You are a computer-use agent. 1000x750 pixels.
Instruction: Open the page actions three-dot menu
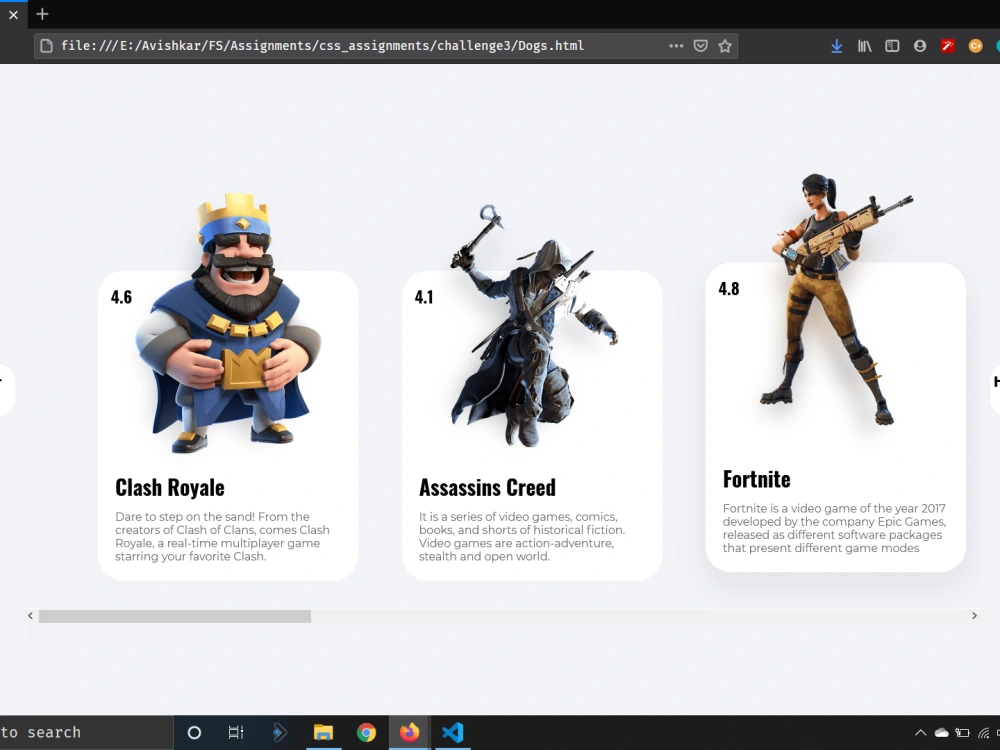(676, 46)
